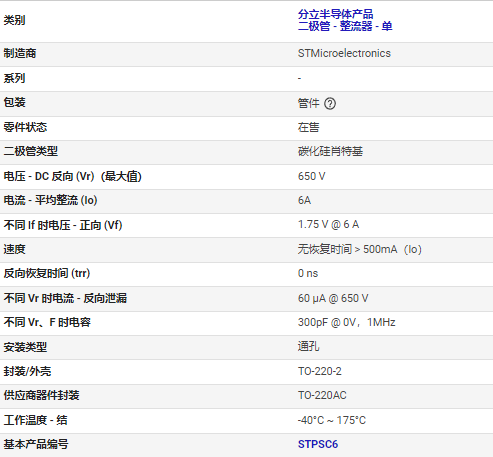Open the 二极管 - 整流器 - 单 link
The width and height of the screenshot is (493, 457).
(x=345, y=26)
